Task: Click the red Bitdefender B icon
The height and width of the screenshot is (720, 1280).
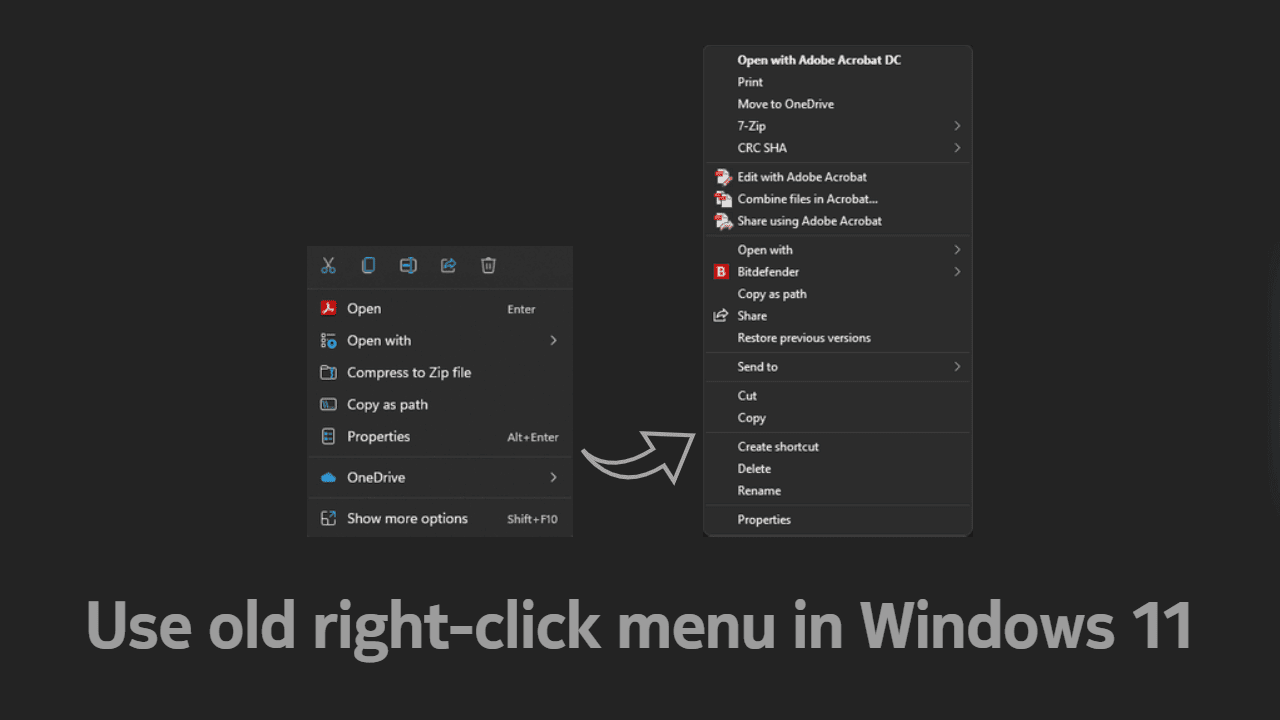Action: [721, 272]
